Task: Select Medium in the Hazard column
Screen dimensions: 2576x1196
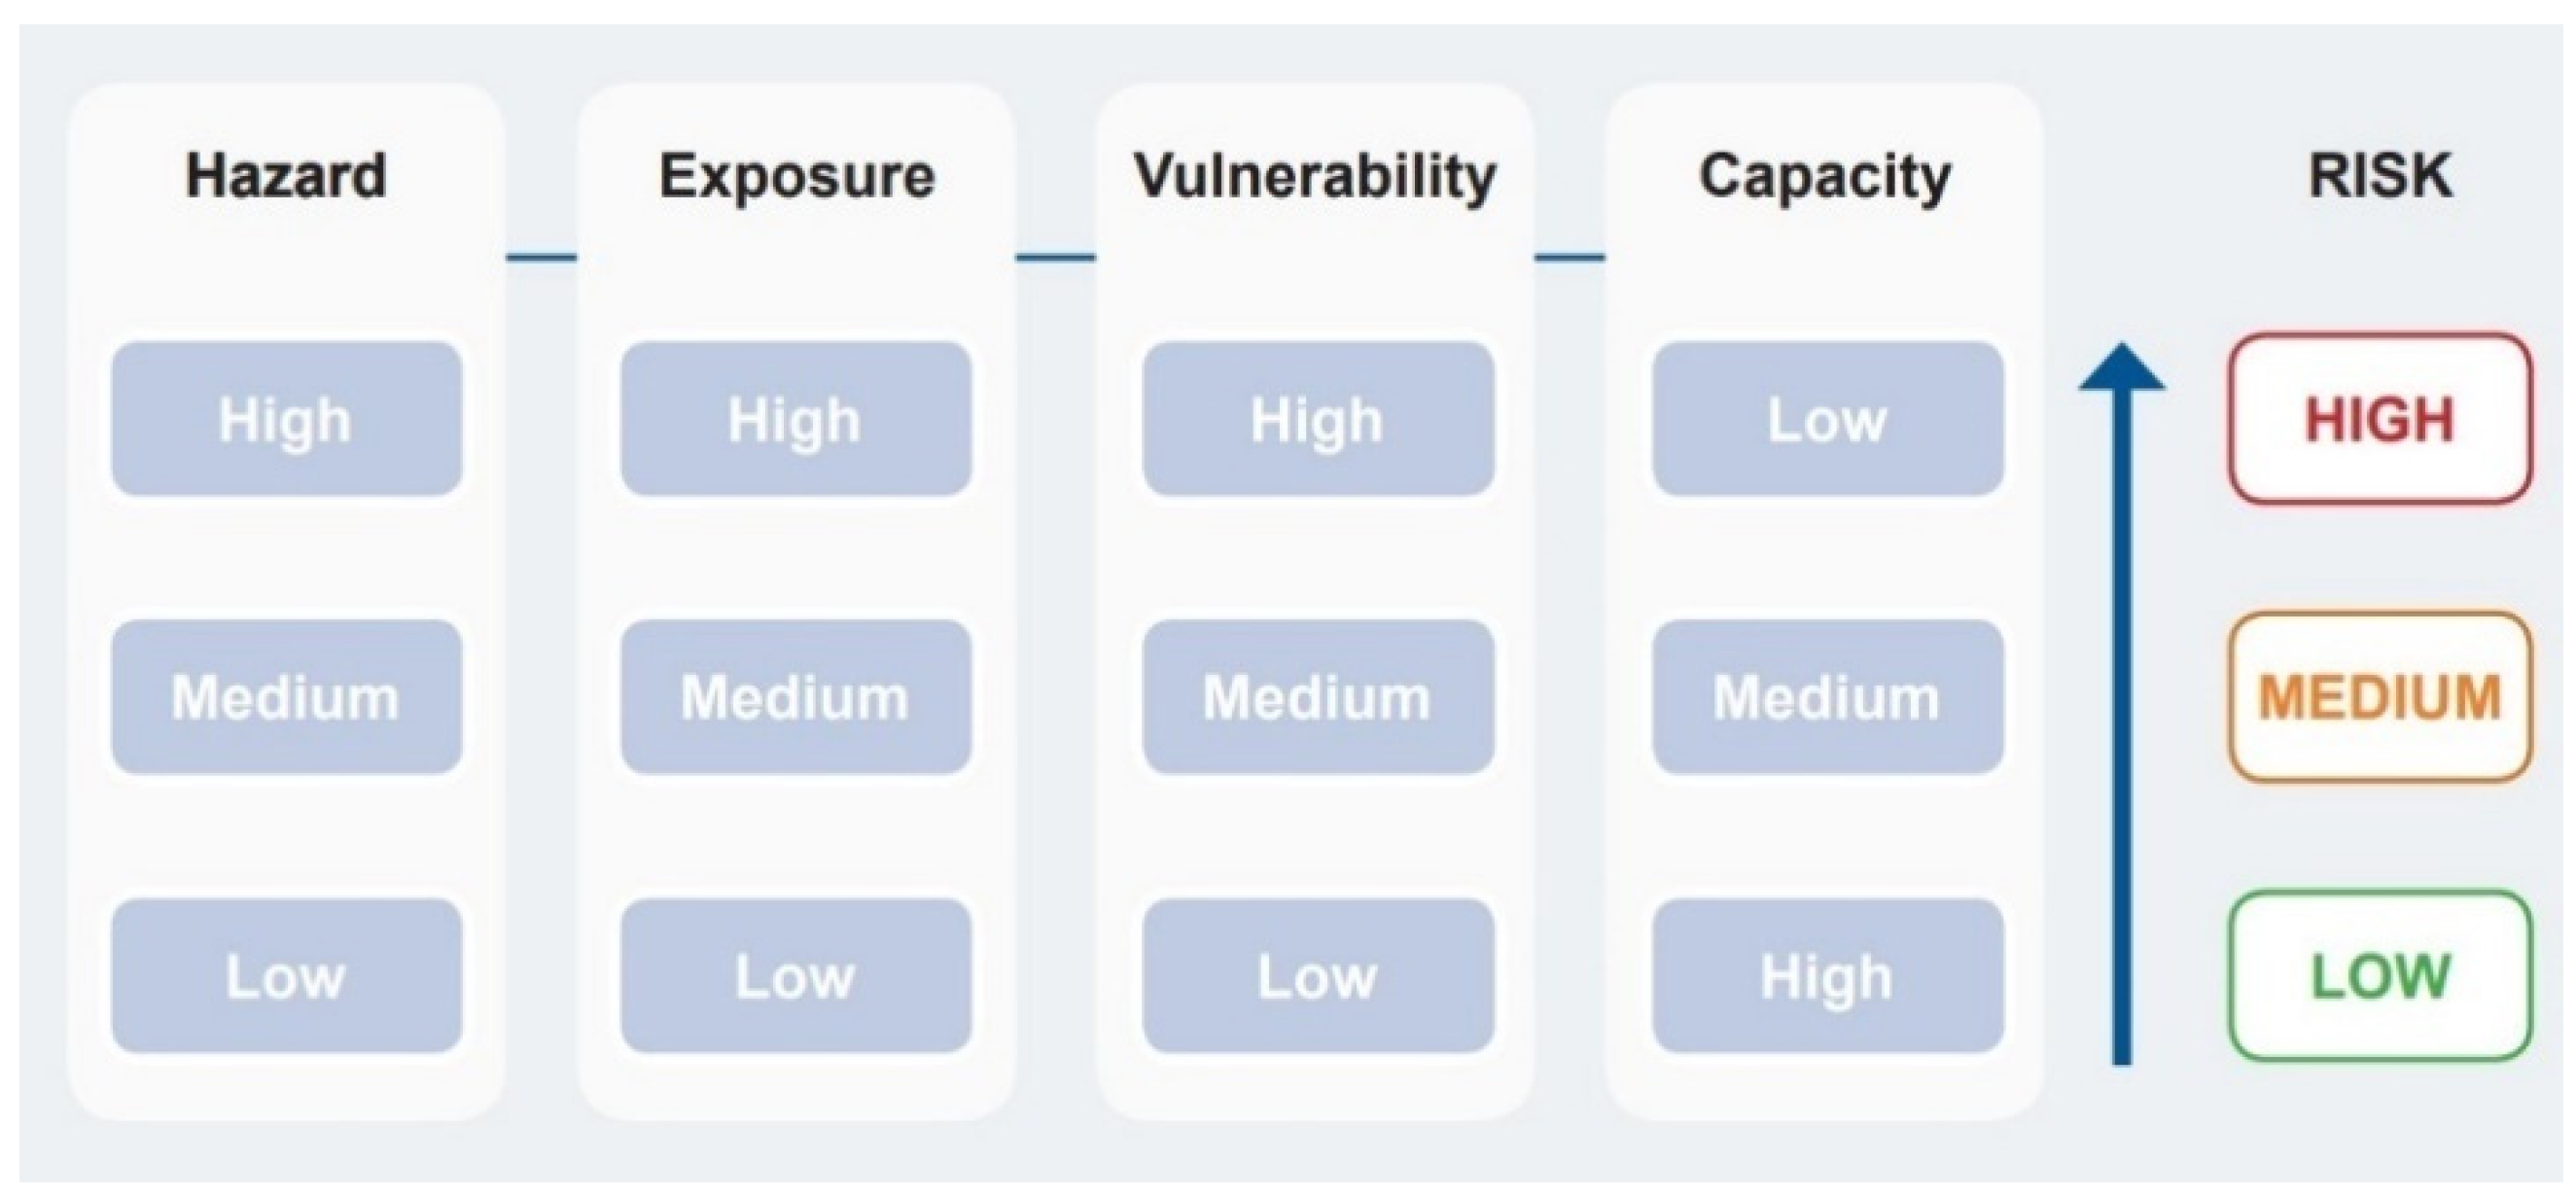Action: coord(286,697)
